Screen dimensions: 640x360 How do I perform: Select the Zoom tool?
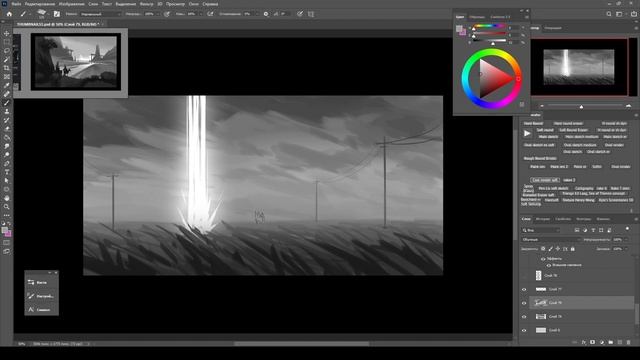point(7,207)
